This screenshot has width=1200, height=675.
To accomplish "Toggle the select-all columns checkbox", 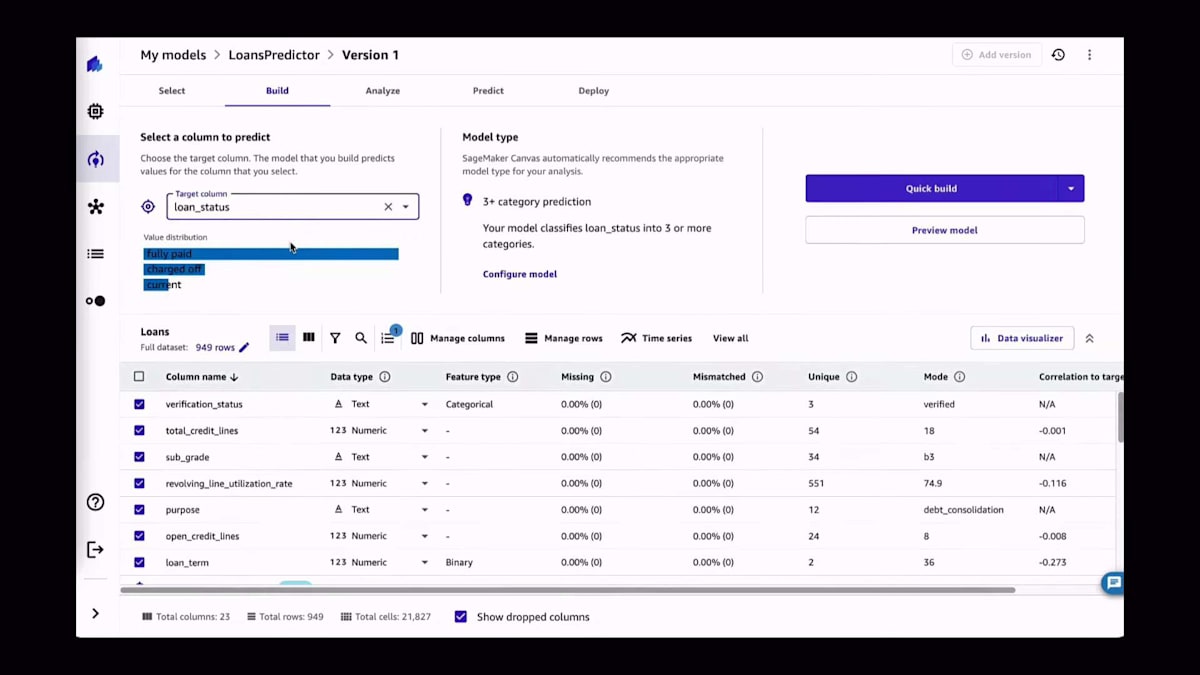I will [x=139, y=377].
